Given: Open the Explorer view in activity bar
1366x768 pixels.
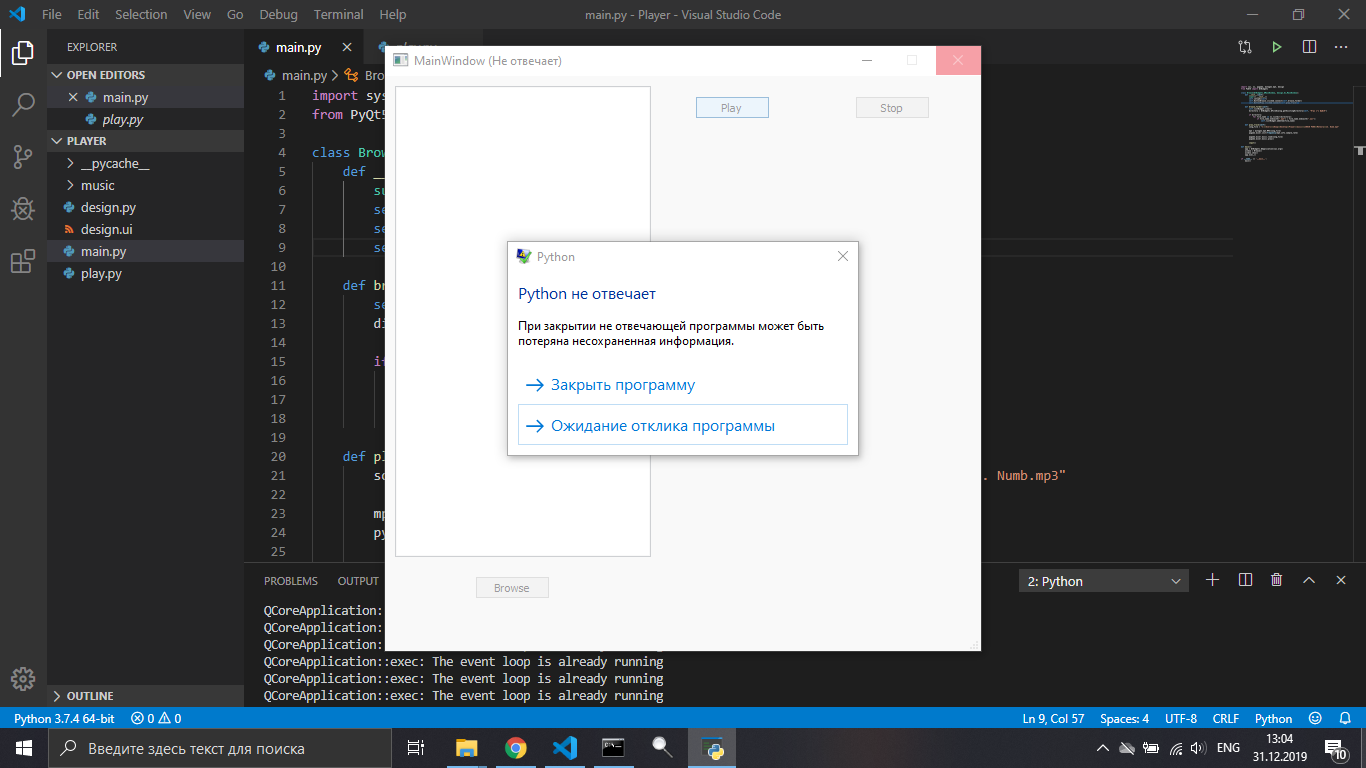Looking at the screenshot, I should 23,53.
